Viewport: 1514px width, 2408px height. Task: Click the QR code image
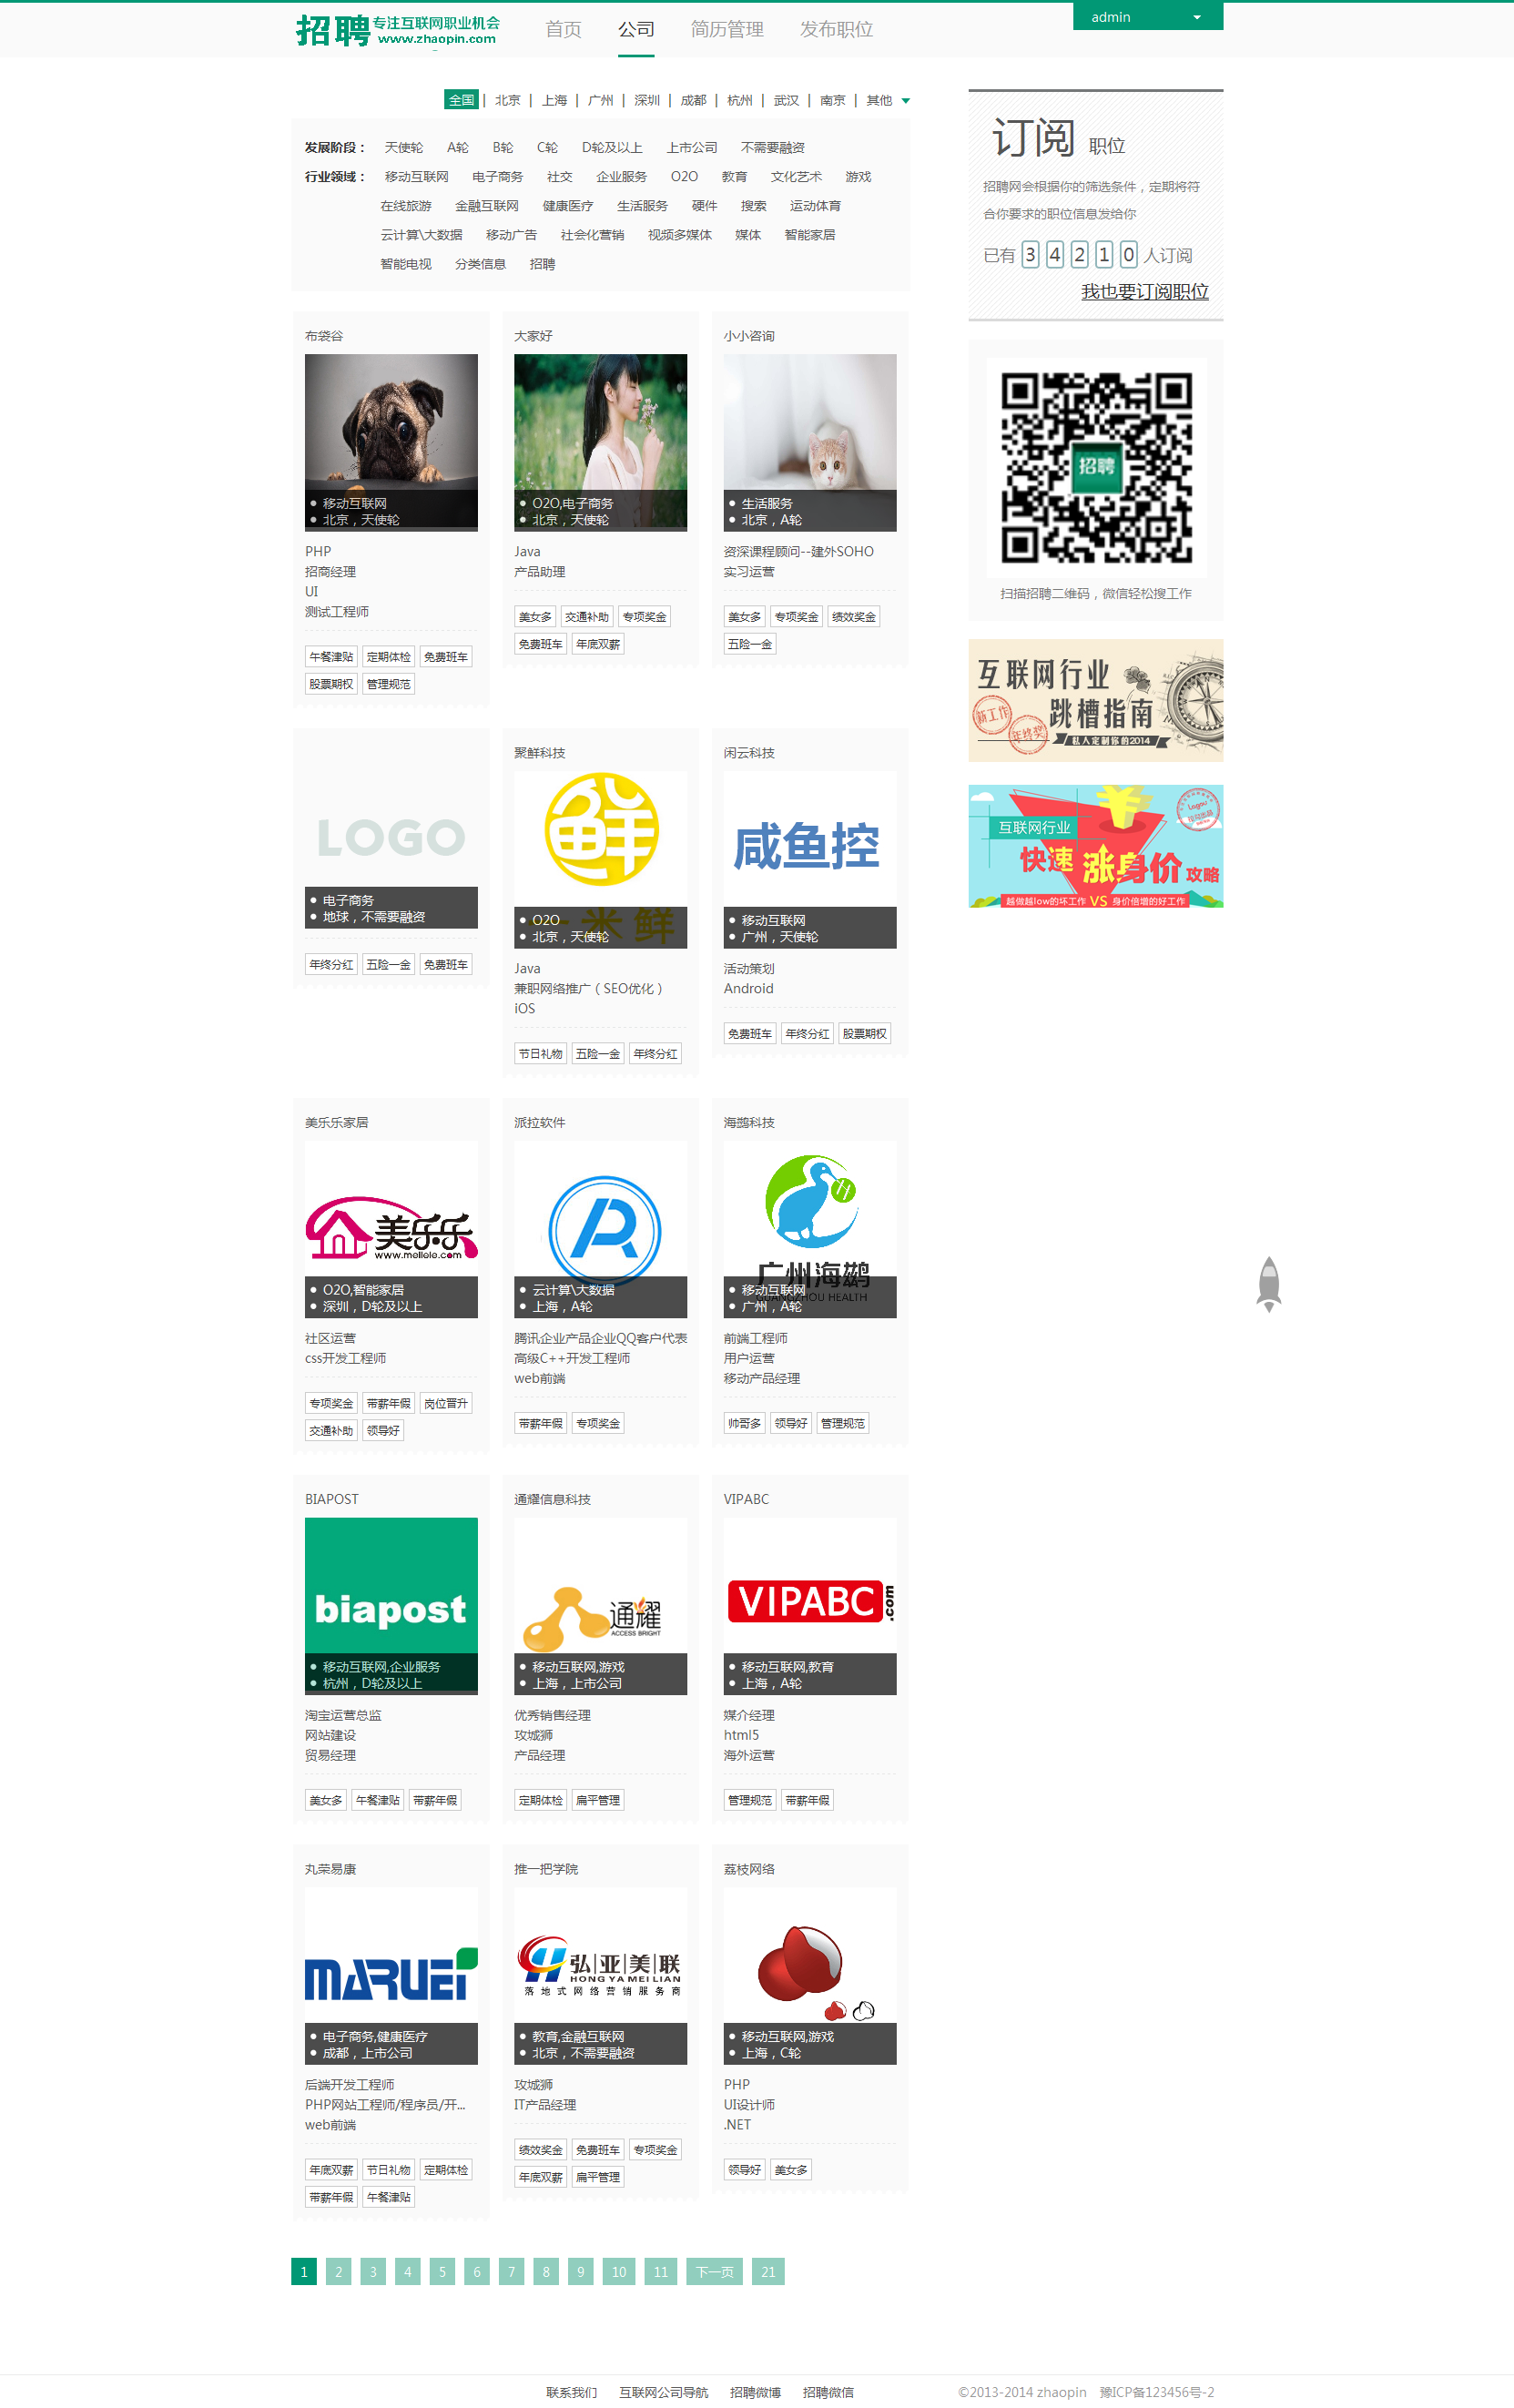pos(1096,467)
